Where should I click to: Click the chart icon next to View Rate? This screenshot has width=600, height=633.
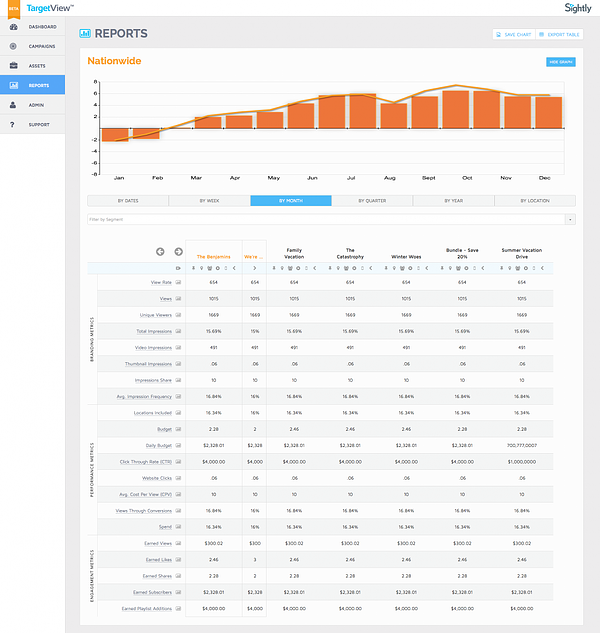[179, 282]
